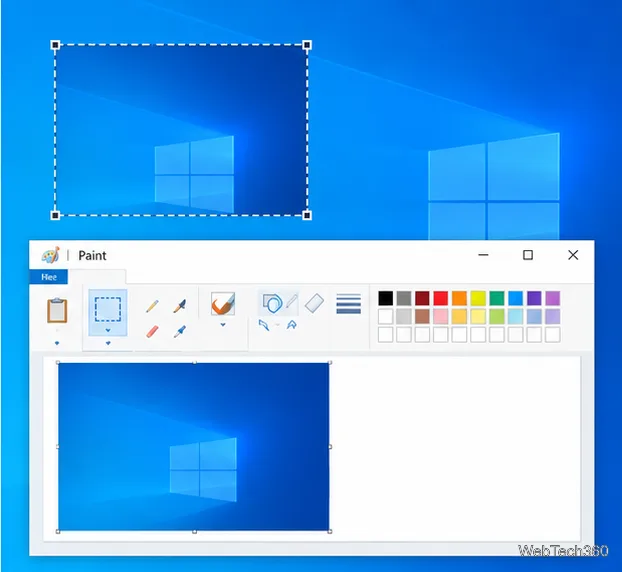Open the arrow inside the highlighted Select button
The image size is (622, 572).
click(108, 330)
